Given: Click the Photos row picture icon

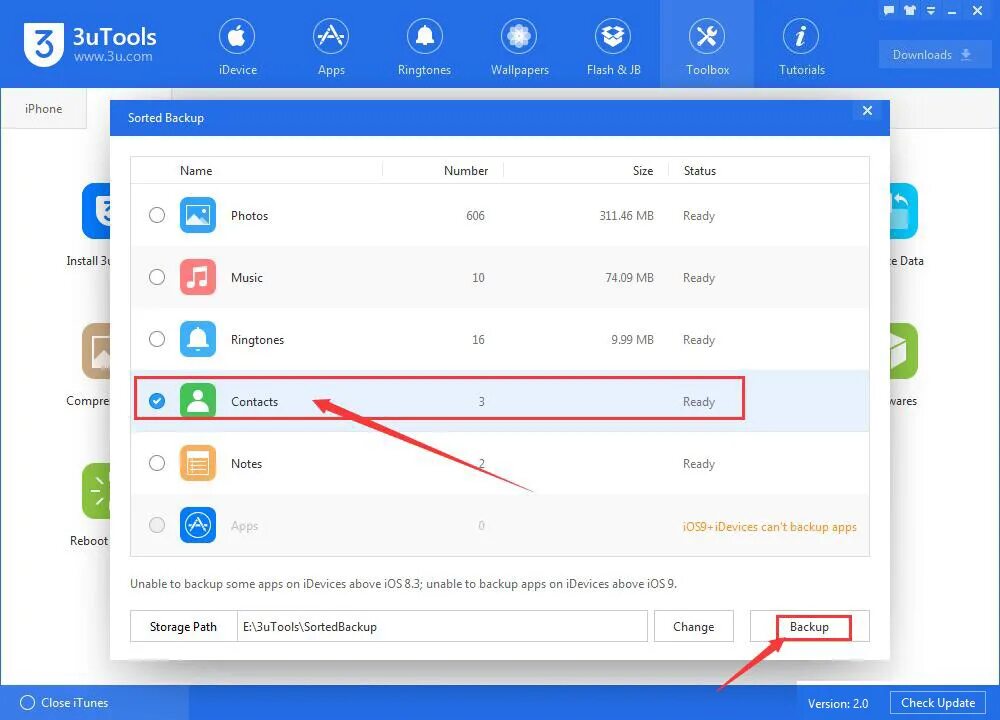Looking at the screenshot, I should pos(198,215).
